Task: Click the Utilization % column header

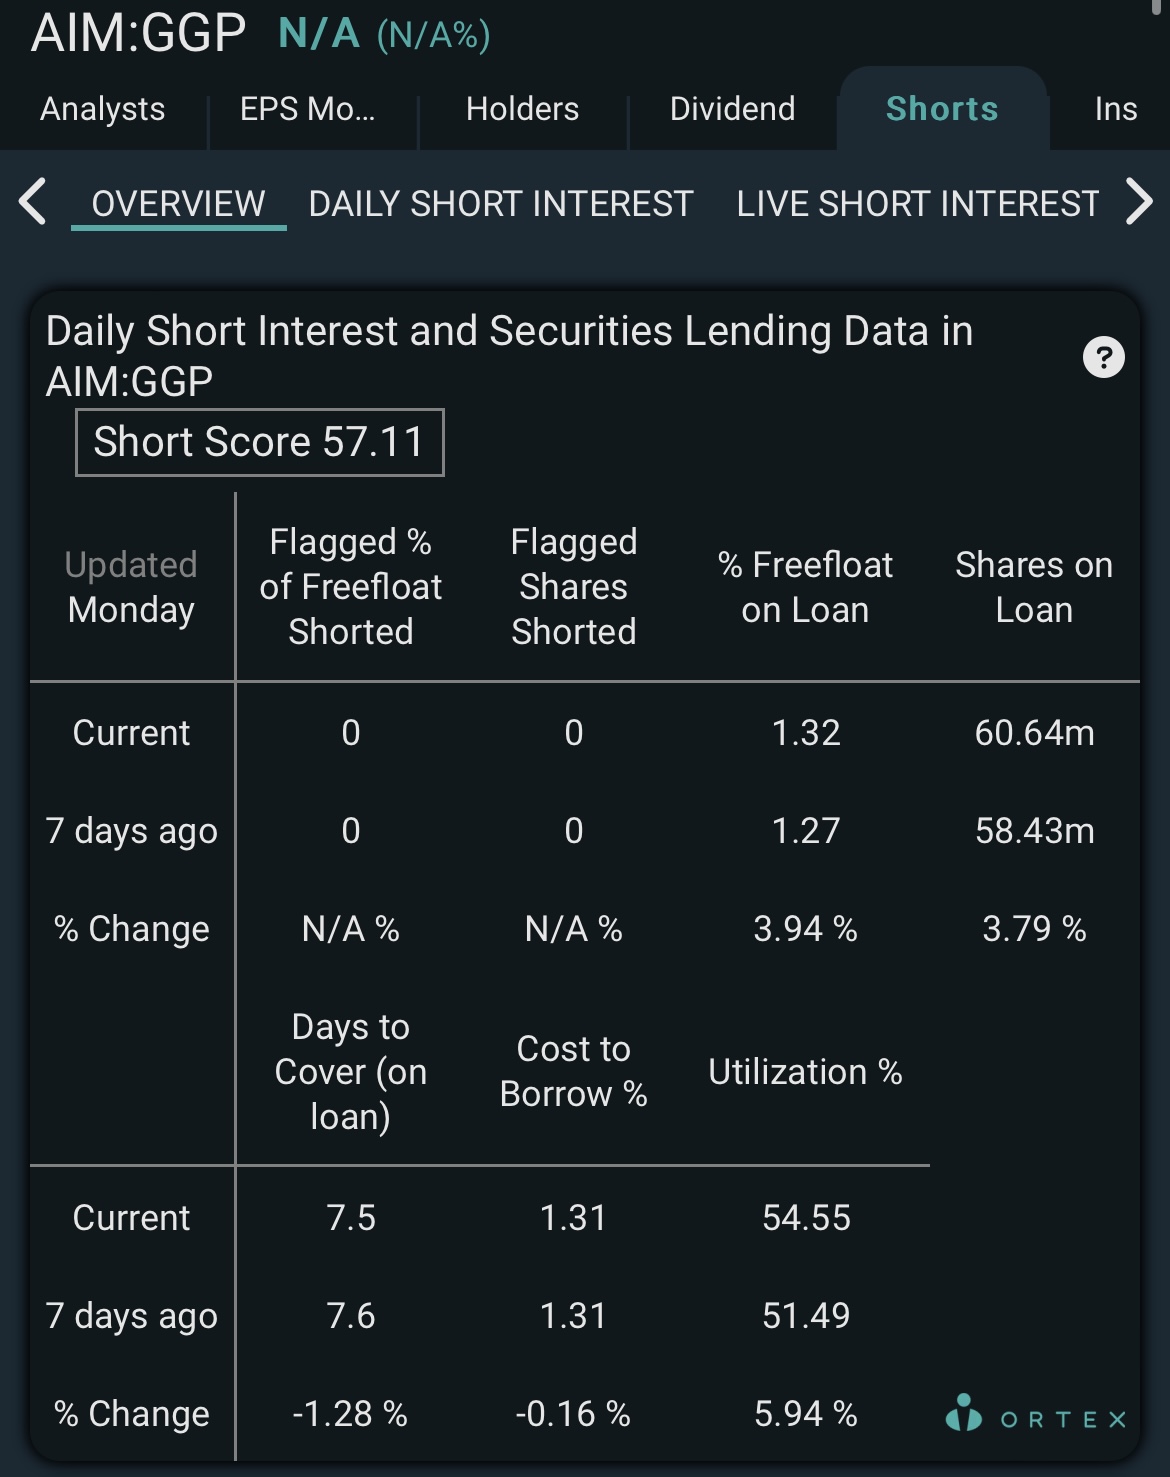Action: [x=805, y=1072]
